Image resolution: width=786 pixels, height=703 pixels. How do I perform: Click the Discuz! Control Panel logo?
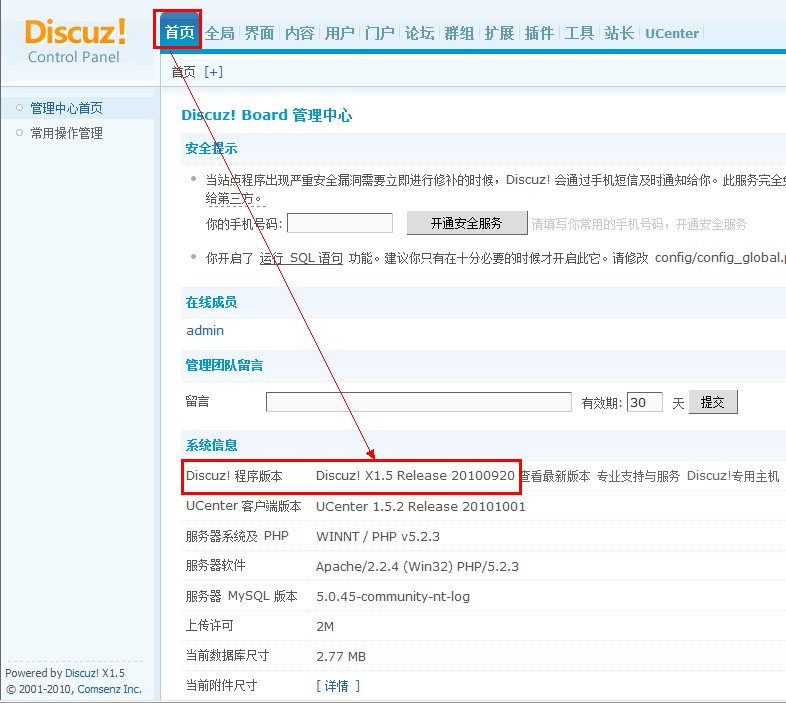75,42
